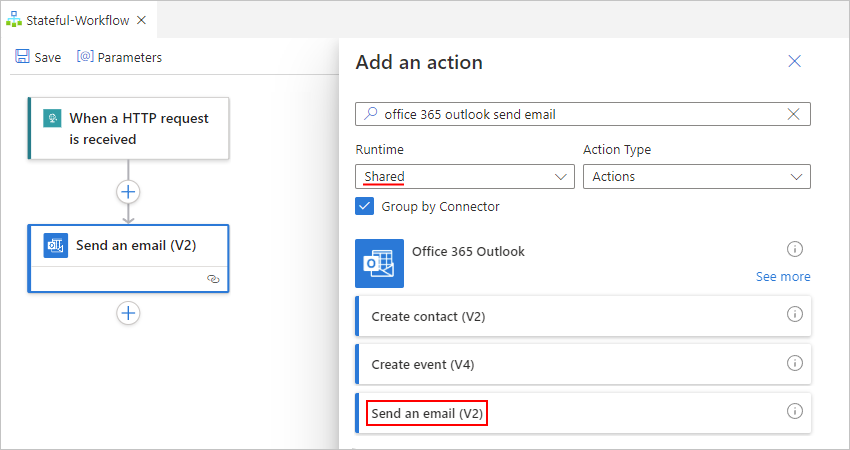Add step below Send an email node

pyautogui.click(x=128, y=313)
